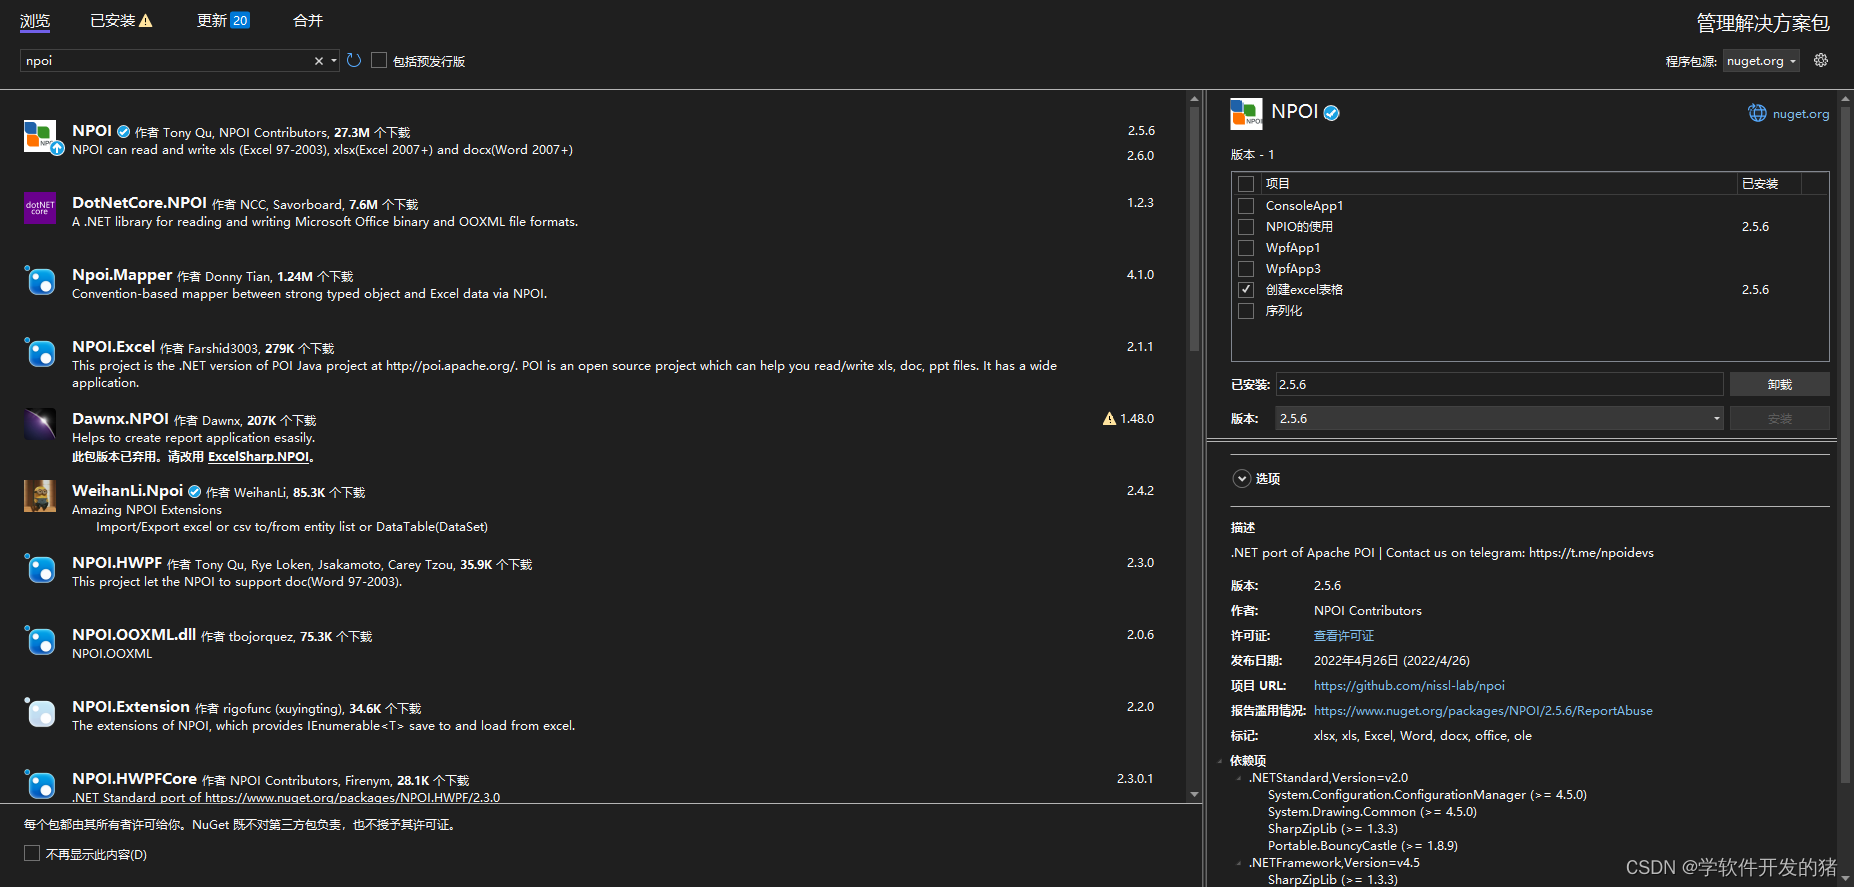Open the github.com/nissl-lab/npoi project URL
This screenshot has height=887, width=1854.
click(1409, 686)
